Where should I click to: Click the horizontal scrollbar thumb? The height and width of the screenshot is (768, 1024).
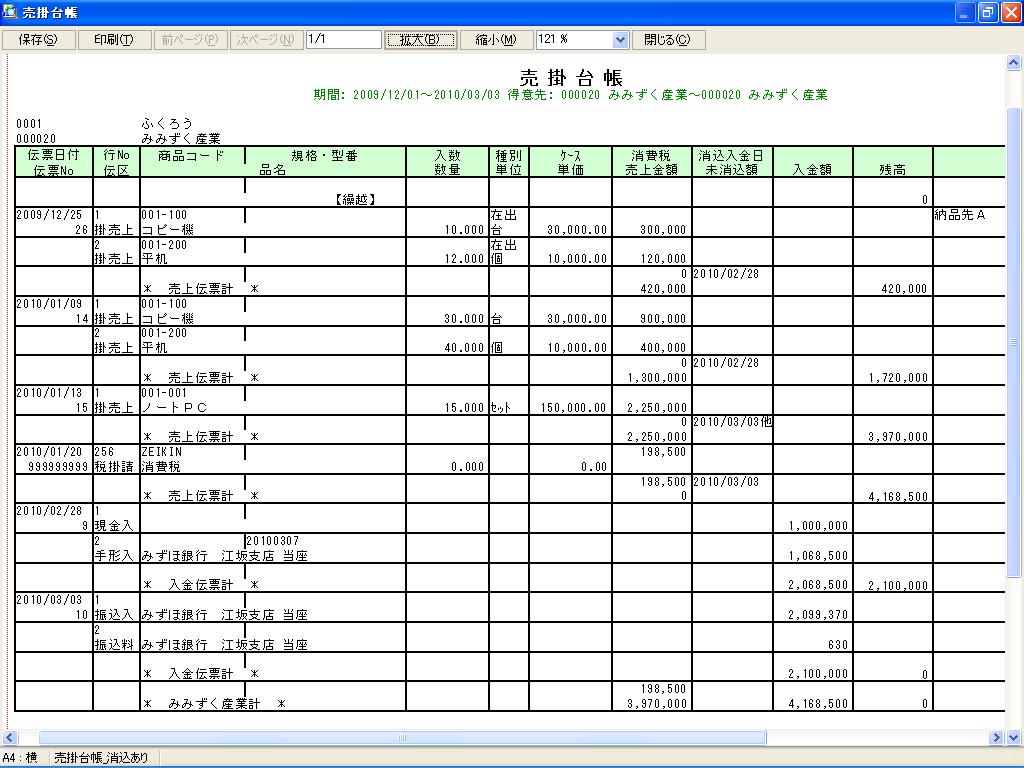402,738
